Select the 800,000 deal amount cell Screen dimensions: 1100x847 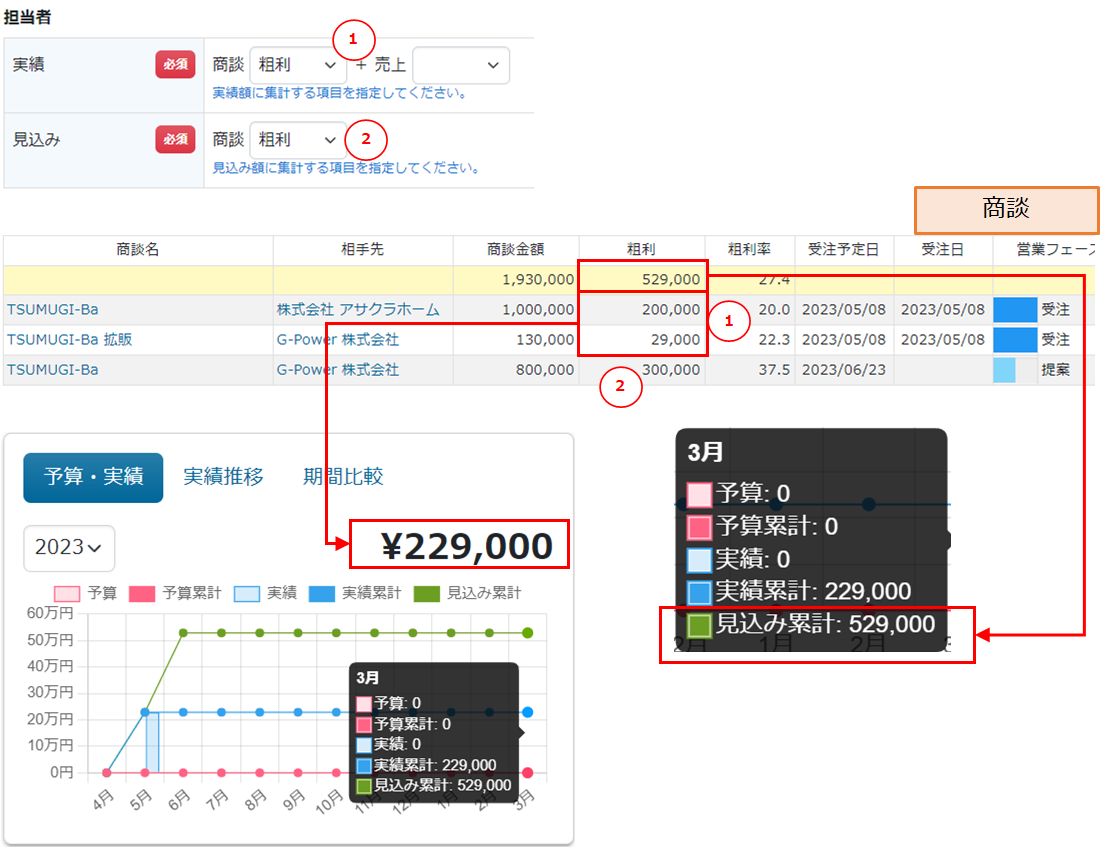(x=516, y=370)
